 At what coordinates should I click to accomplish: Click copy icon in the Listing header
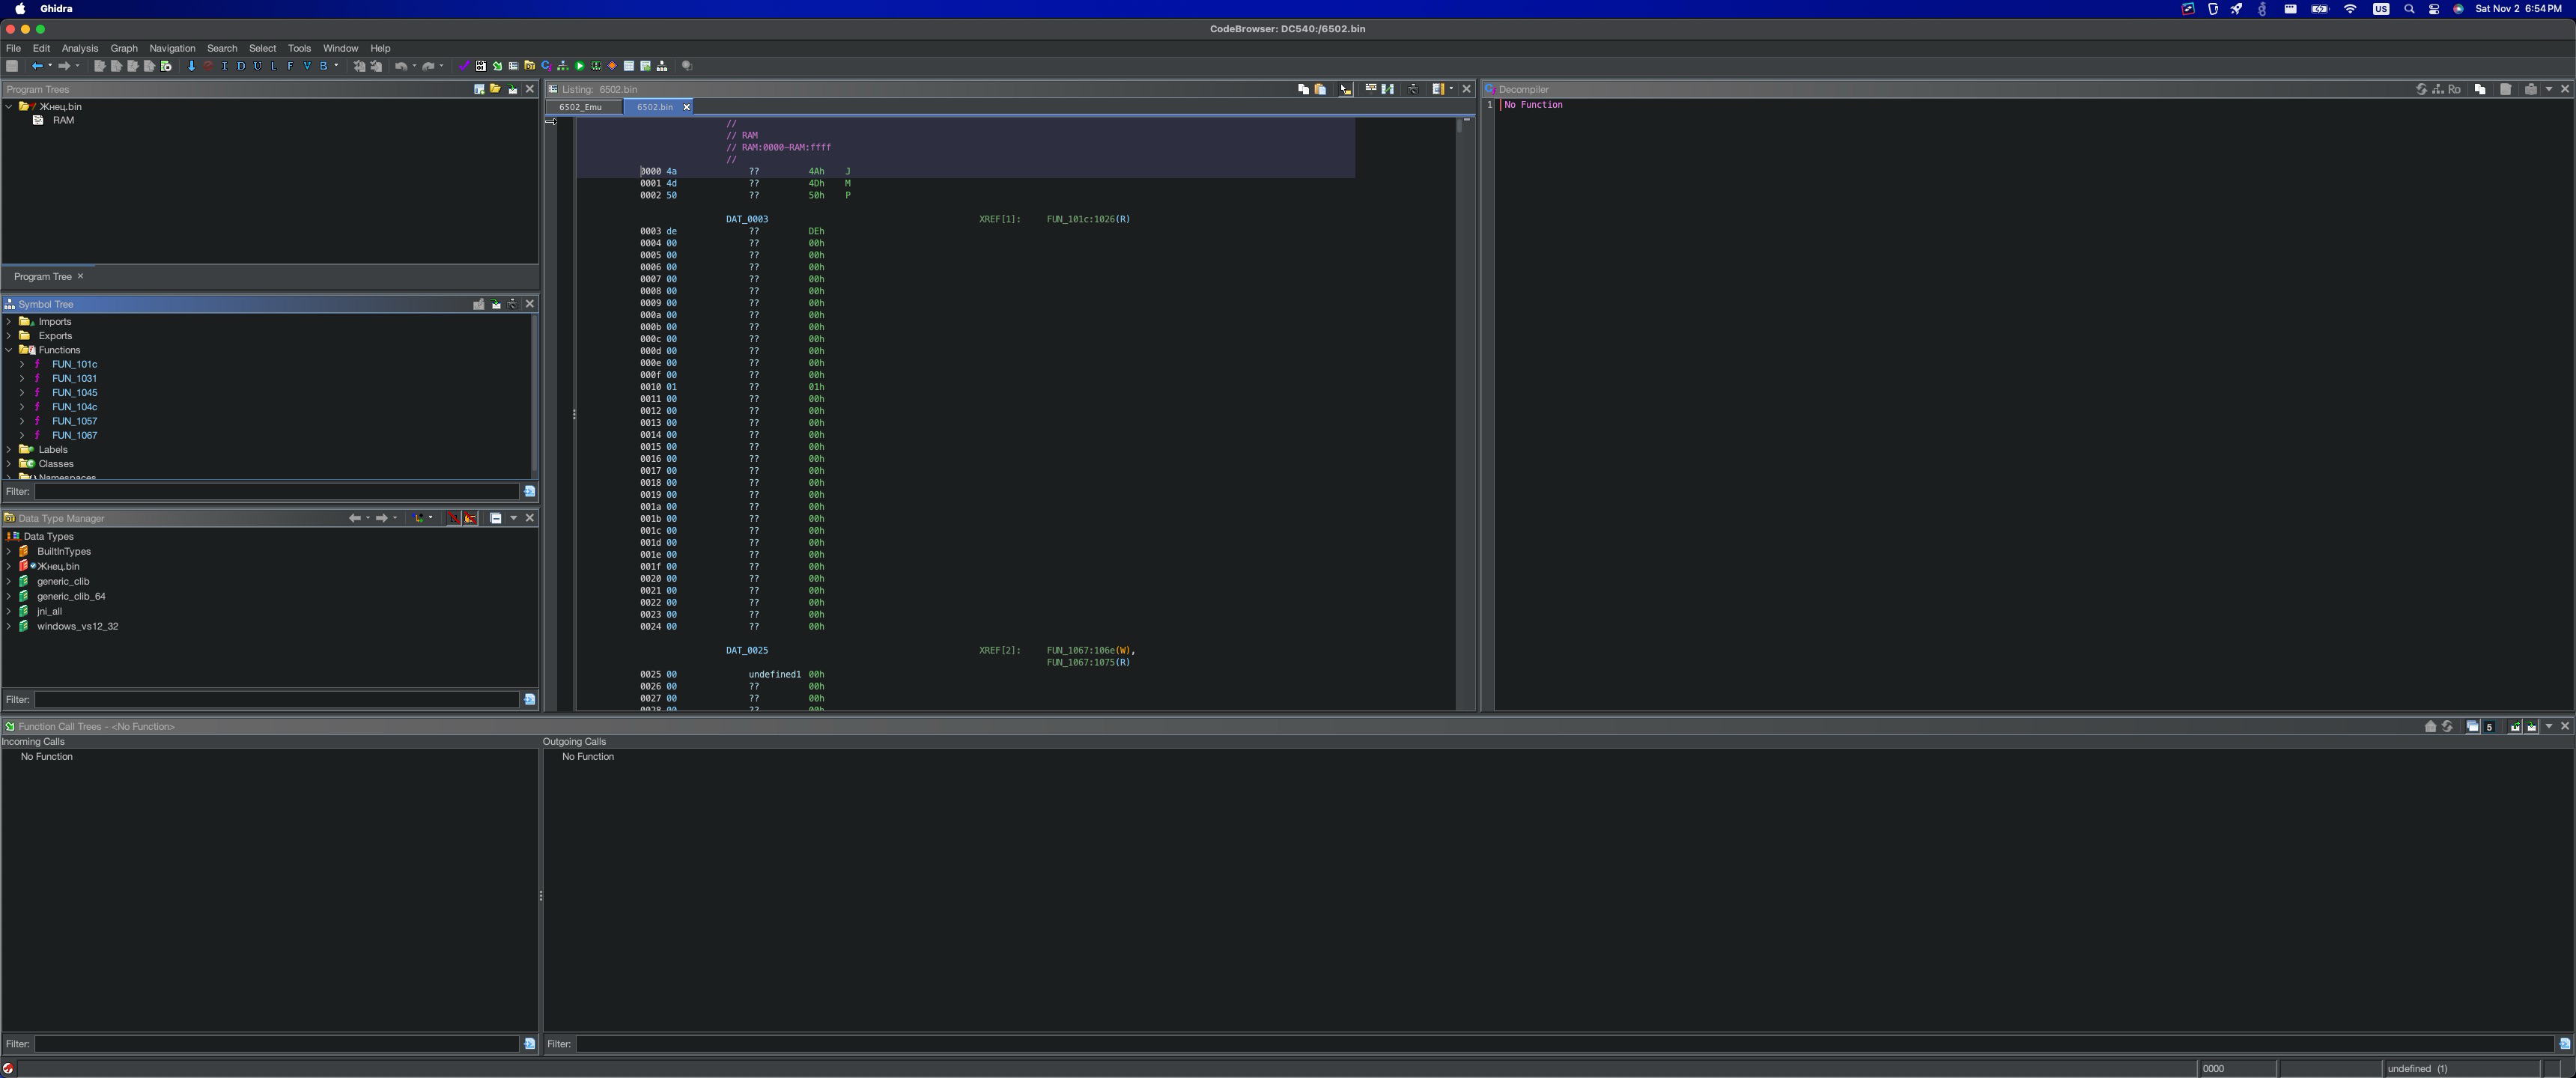coord(1304,89)
